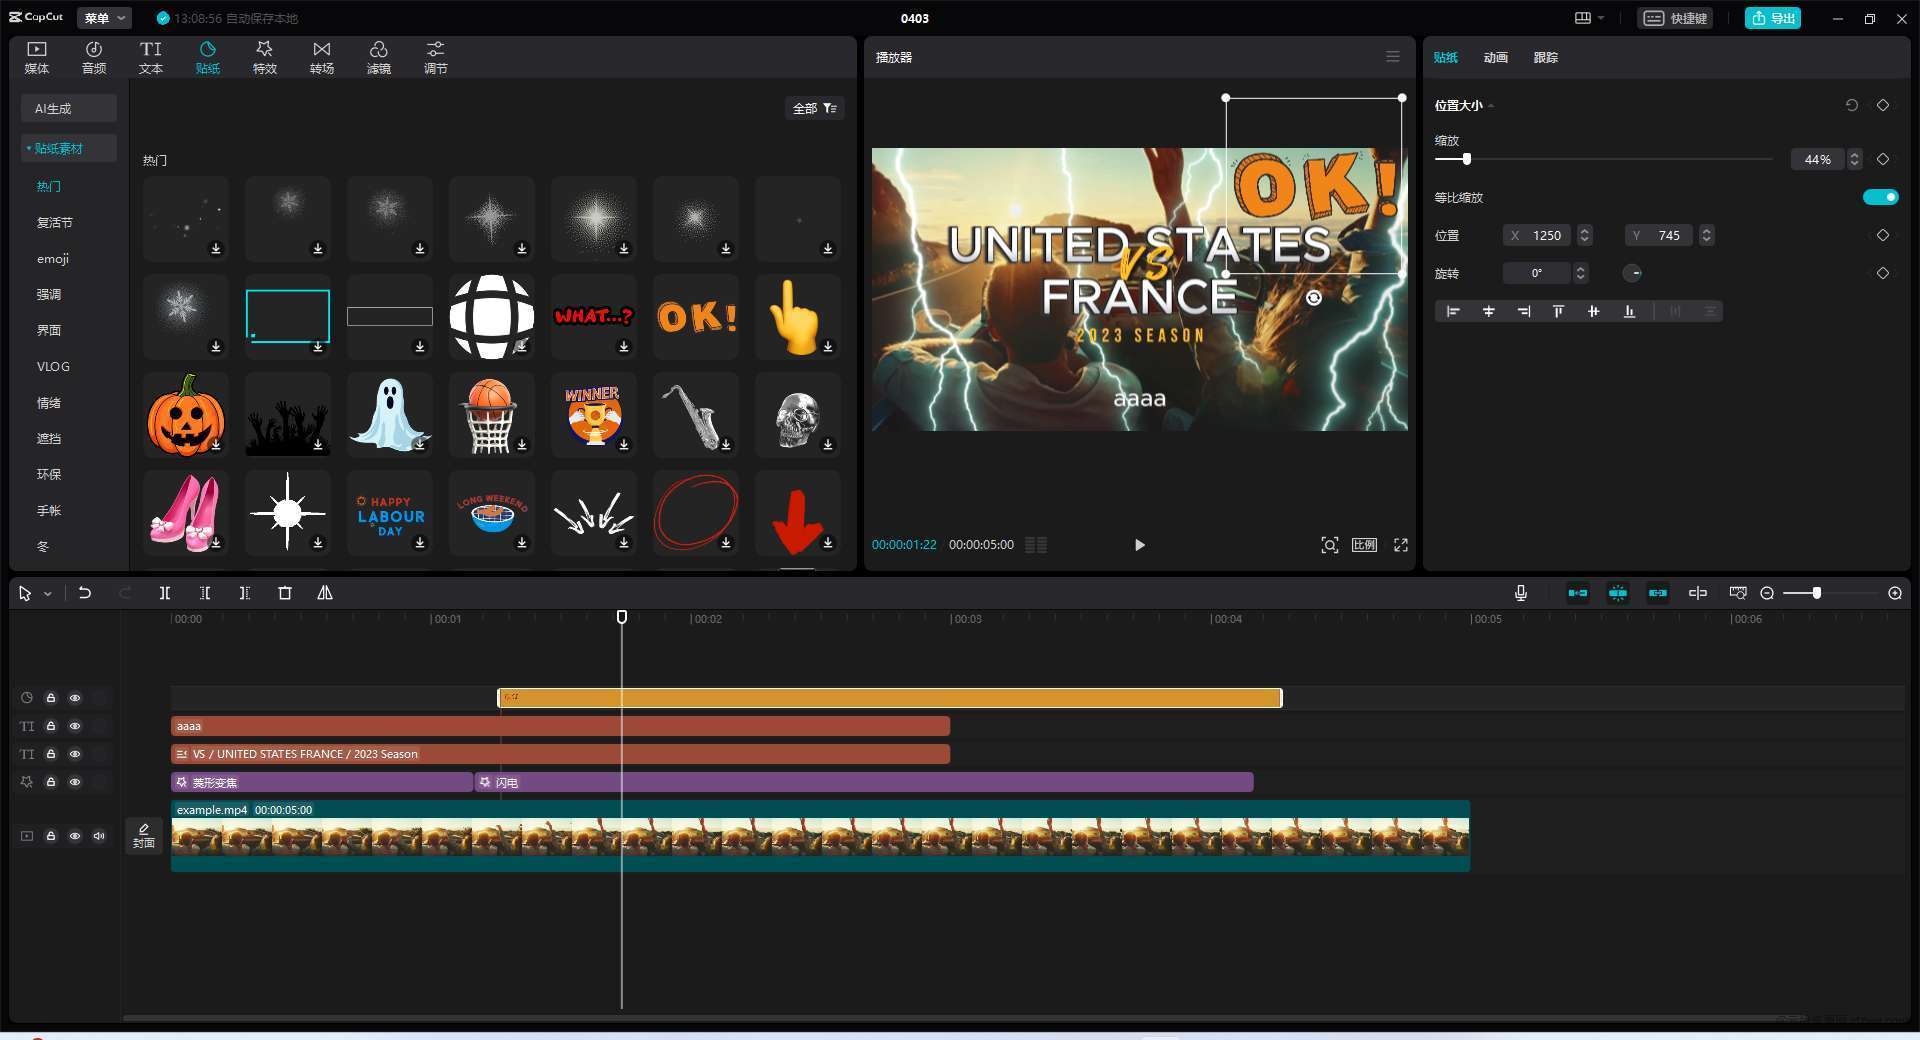Screen dimensions: 1920x1040
Task: Hide the sticker track
Action: [x=75, y=698]
